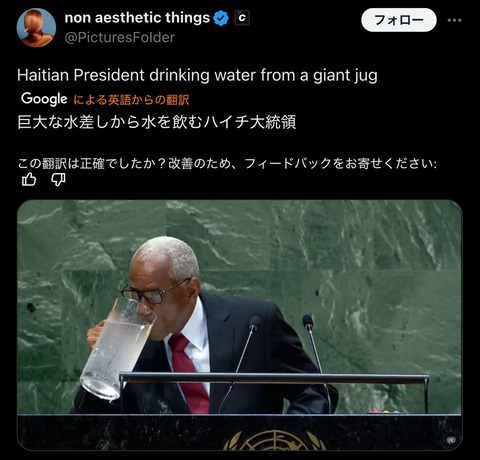480x460 pixels.
Task: Click the non aesthetic things display name
Action: coord(137,18)
